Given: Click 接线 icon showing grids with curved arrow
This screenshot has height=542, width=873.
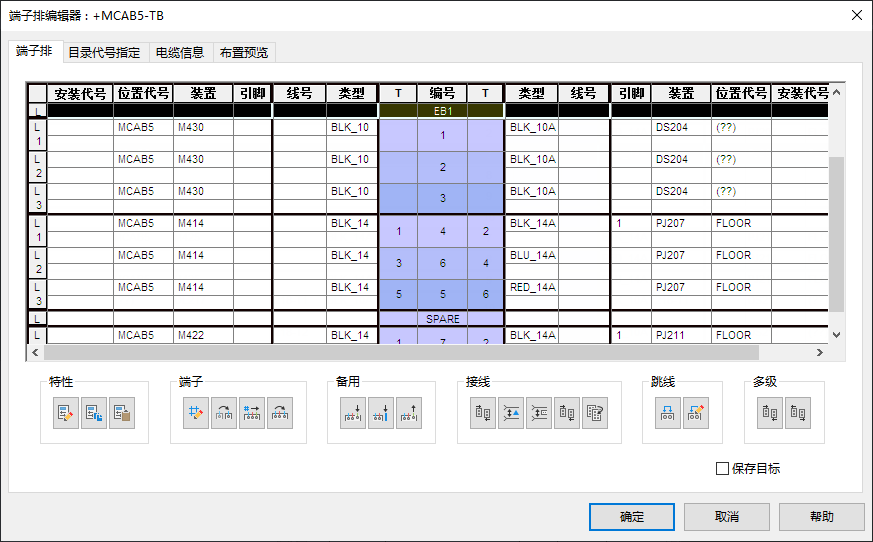Looking at the screenshot, I should [595, 413].
